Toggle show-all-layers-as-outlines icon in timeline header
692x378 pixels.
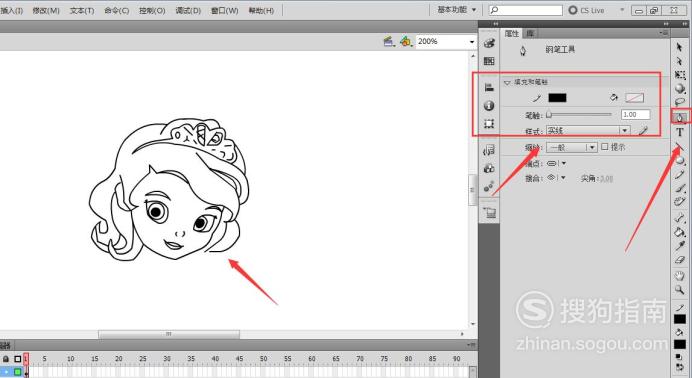pos(18,359)
